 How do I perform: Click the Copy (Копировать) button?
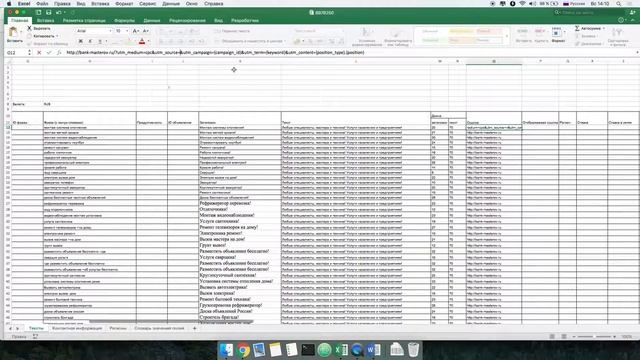click(41, 36)
